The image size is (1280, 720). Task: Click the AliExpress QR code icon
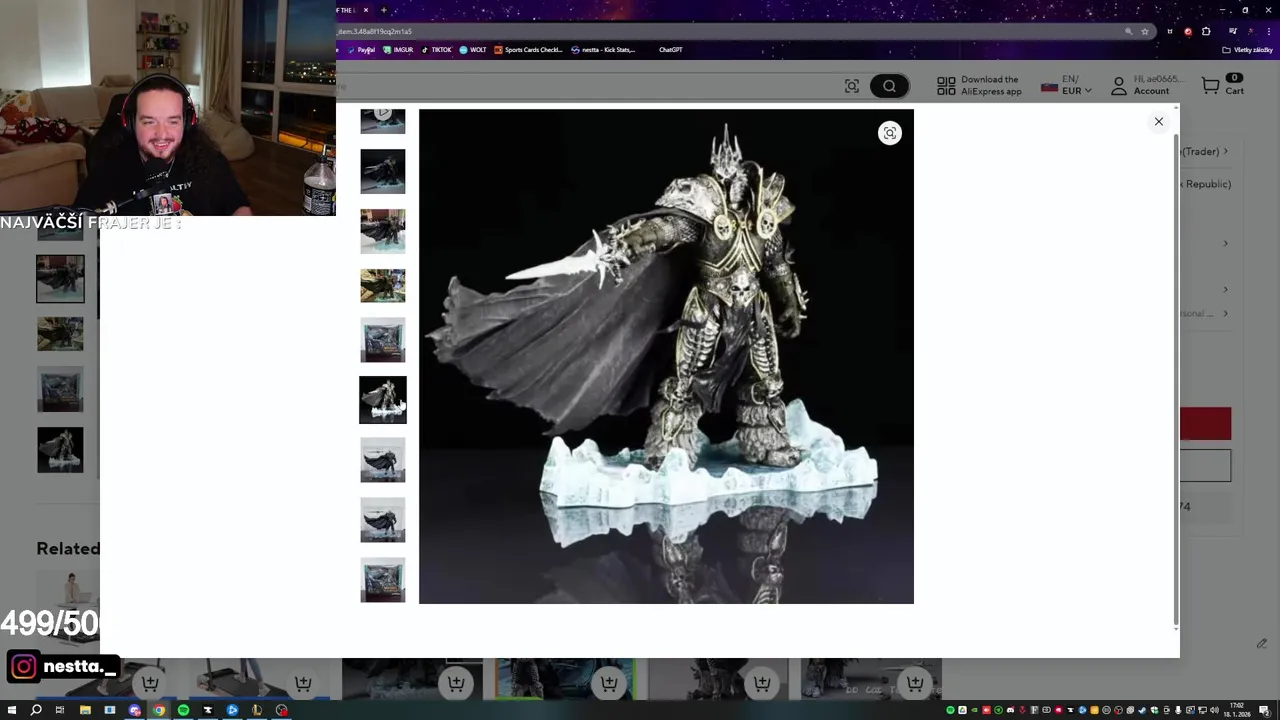[x=946, y=86]
